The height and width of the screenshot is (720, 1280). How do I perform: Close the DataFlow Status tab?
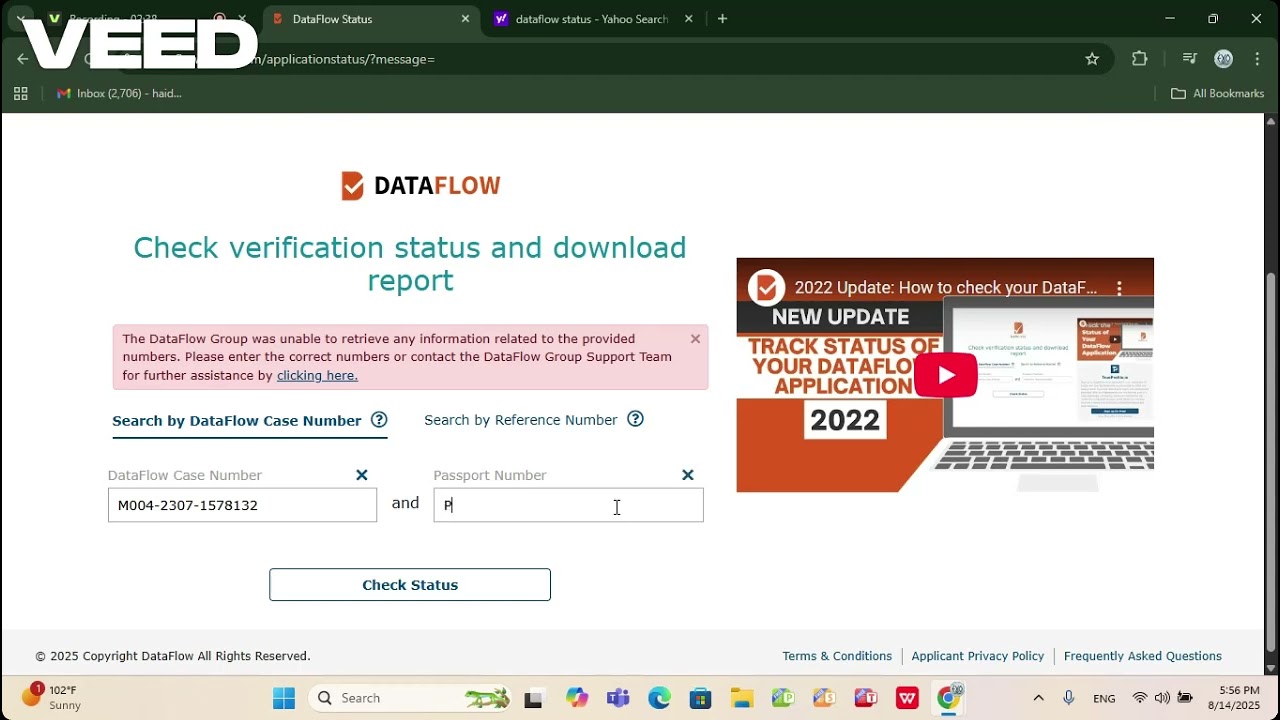coord(465,19)
